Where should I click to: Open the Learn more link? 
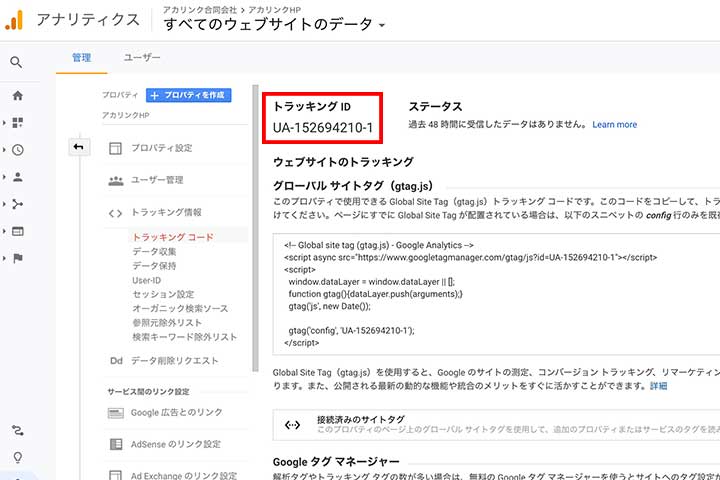click(x=614, y=124)
